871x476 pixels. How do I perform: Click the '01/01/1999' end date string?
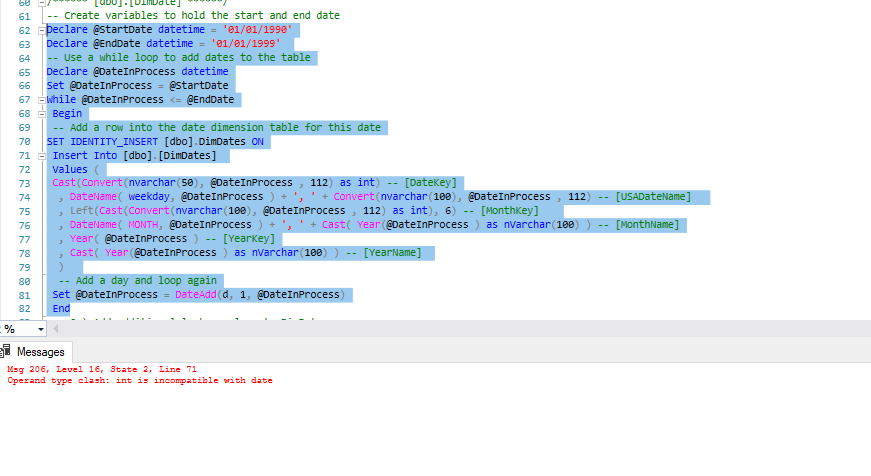point(246,43)
